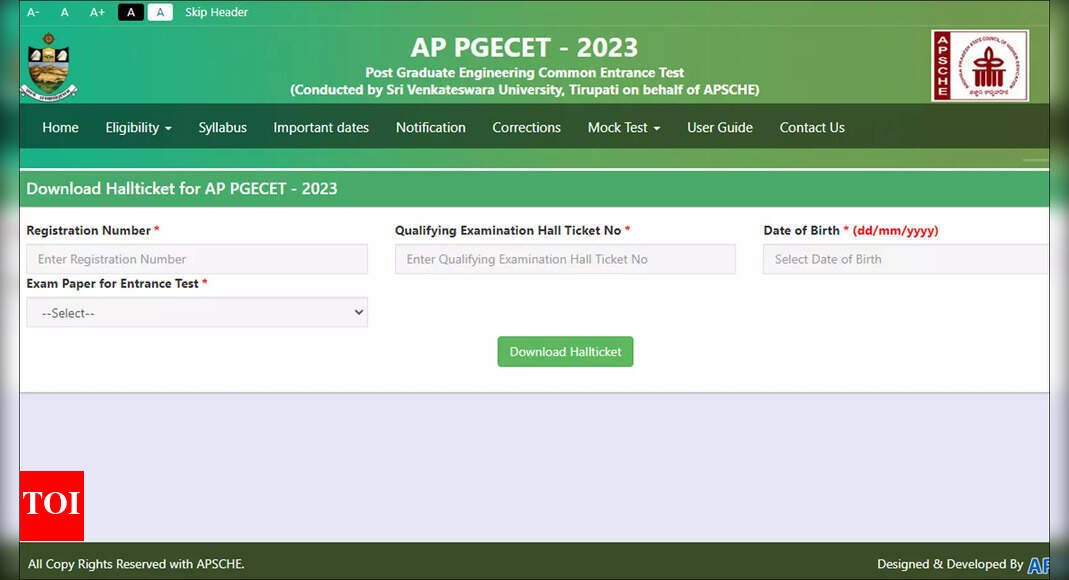
Task: Click the 'Download Hallticket for AP PGECET - 2023' heading
Action: [x=182, y=189]
